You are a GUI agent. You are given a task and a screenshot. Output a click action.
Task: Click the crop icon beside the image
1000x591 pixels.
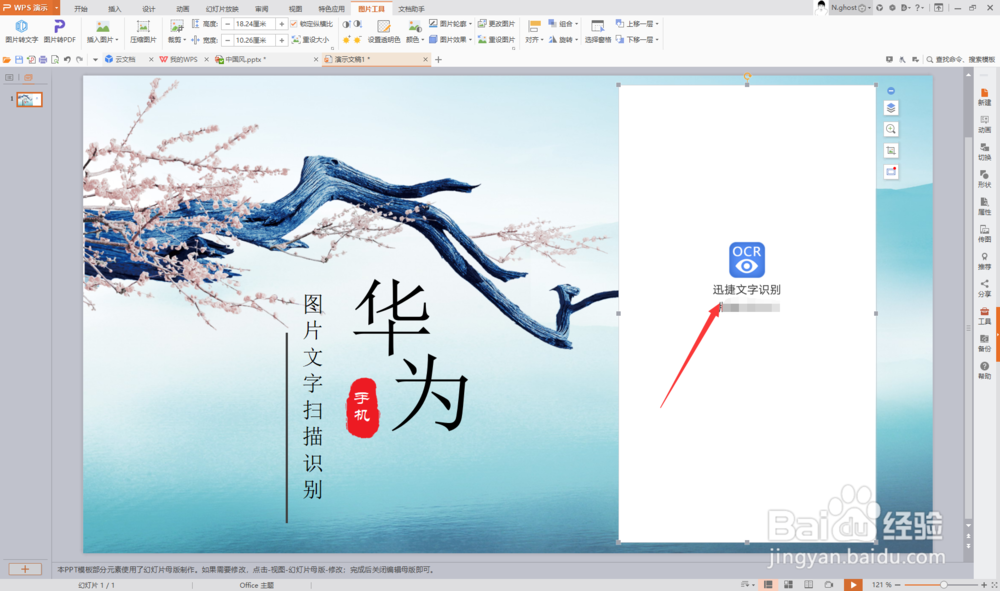[891, 150]
